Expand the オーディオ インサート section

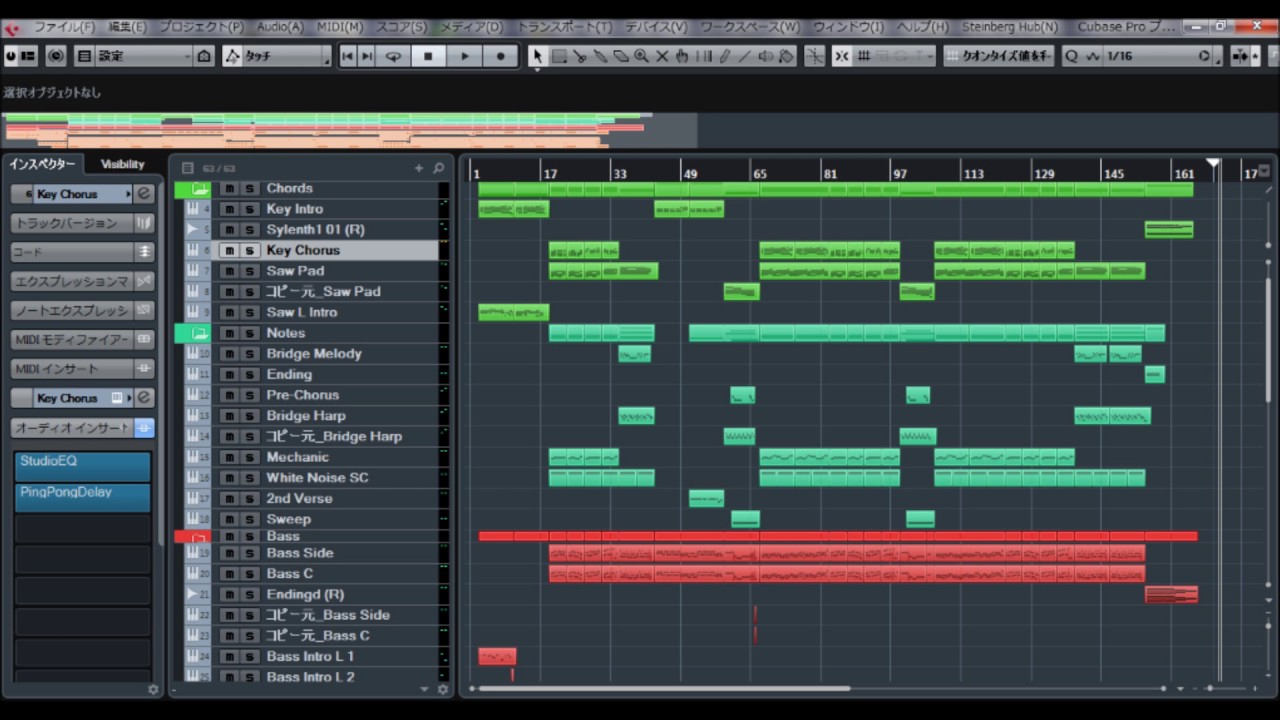coord(82,428)
